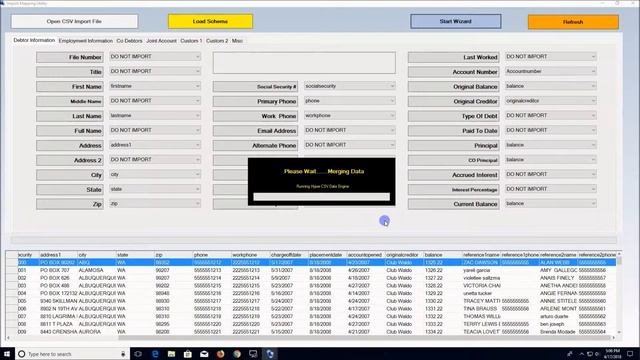Open the Full Name mapping dropdown
The width and height of the screenshot is (640, 360).
pos(155,130)
